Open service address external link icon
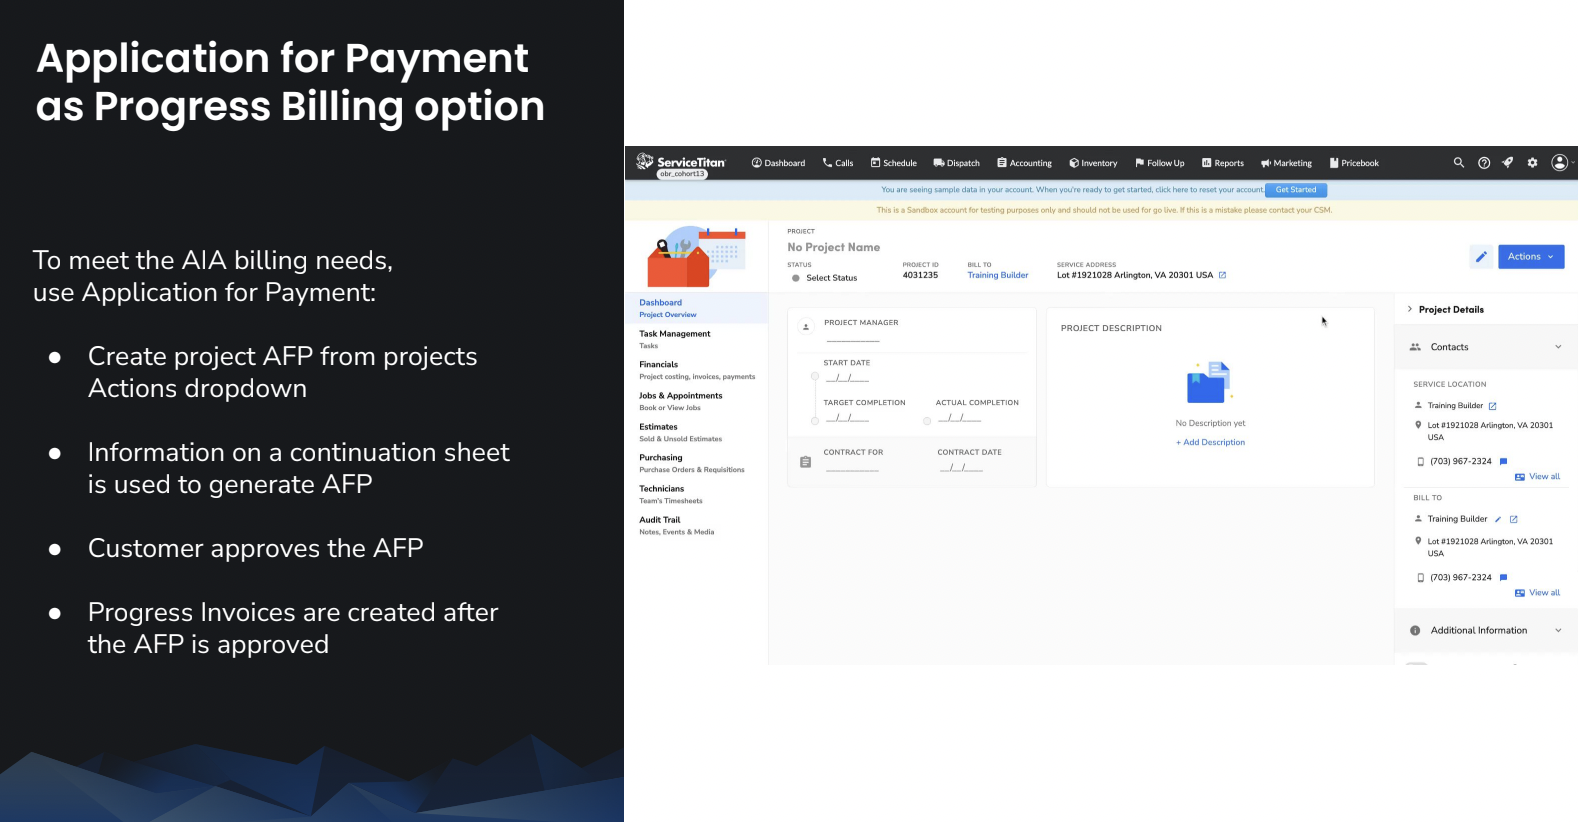Image resolution: width=1578 pixels, height=822 pixels. pyautogui.click(x=1222, y=275)
